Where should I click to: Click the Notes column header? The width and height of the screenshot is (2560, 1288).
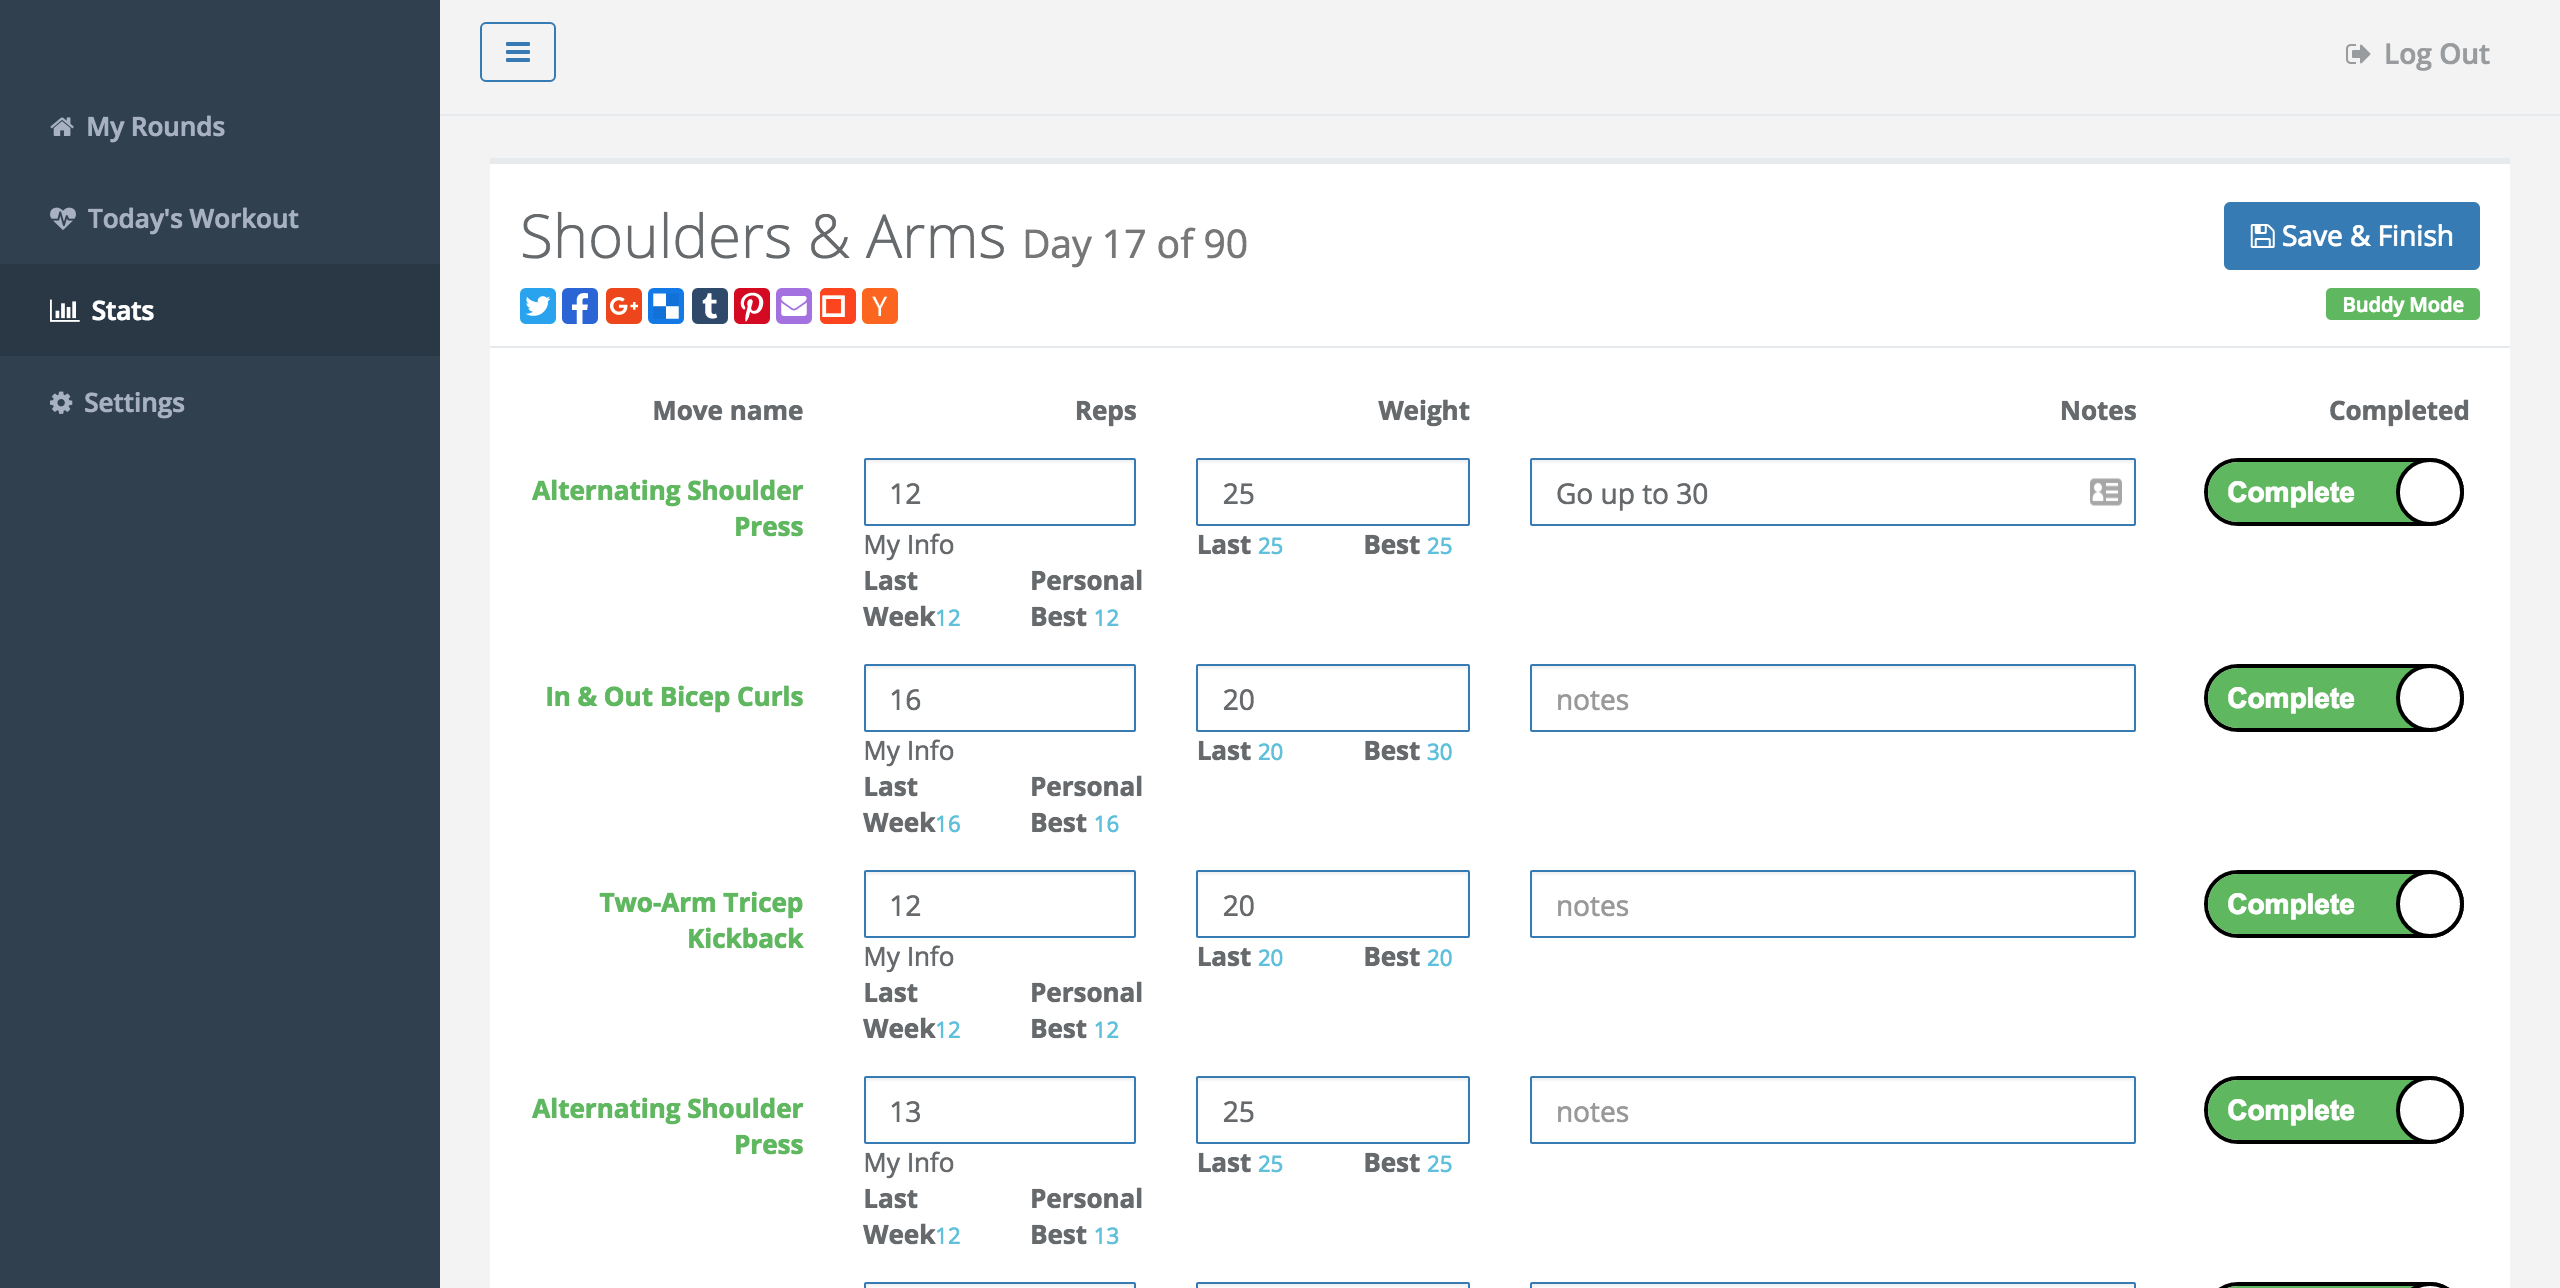click(x=2098, y=410)
